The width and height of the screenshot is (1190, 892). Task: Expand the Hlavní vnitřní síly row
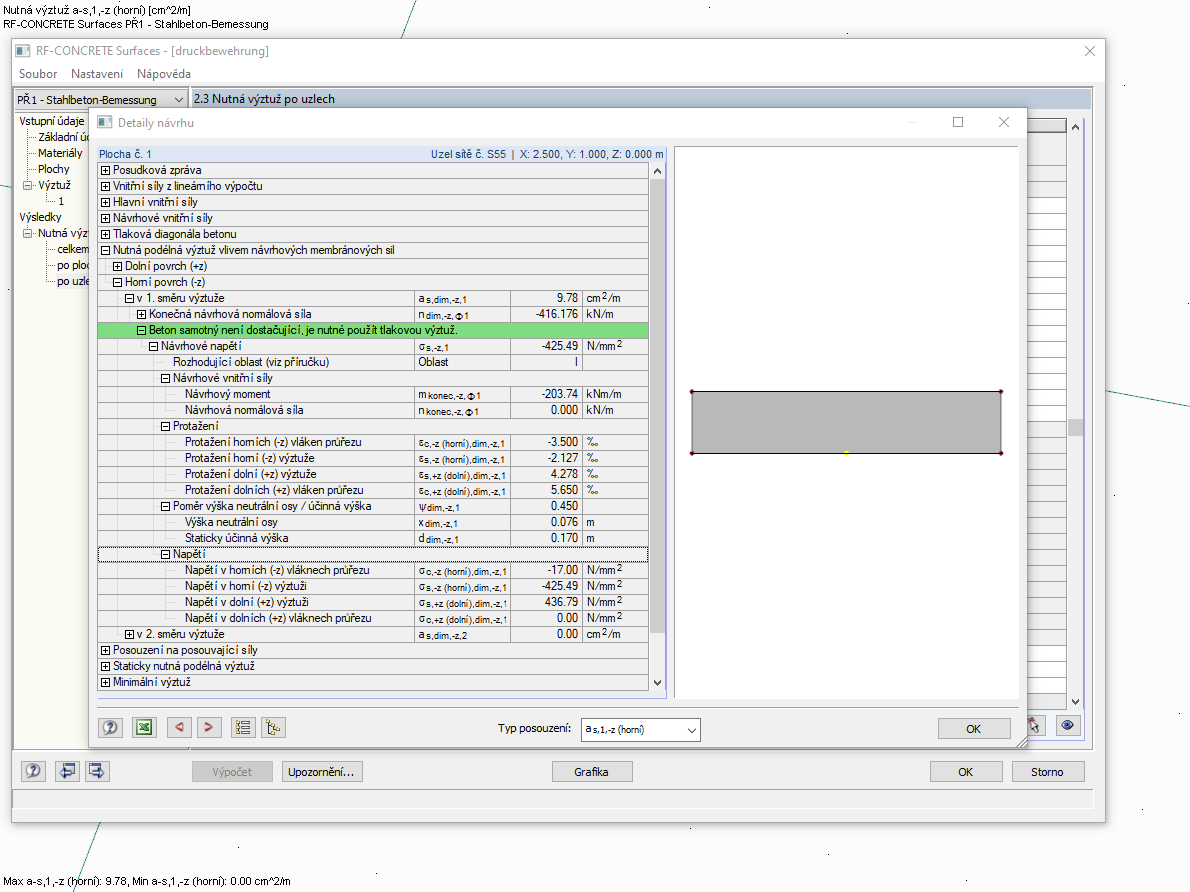click(x=105, y=202)
